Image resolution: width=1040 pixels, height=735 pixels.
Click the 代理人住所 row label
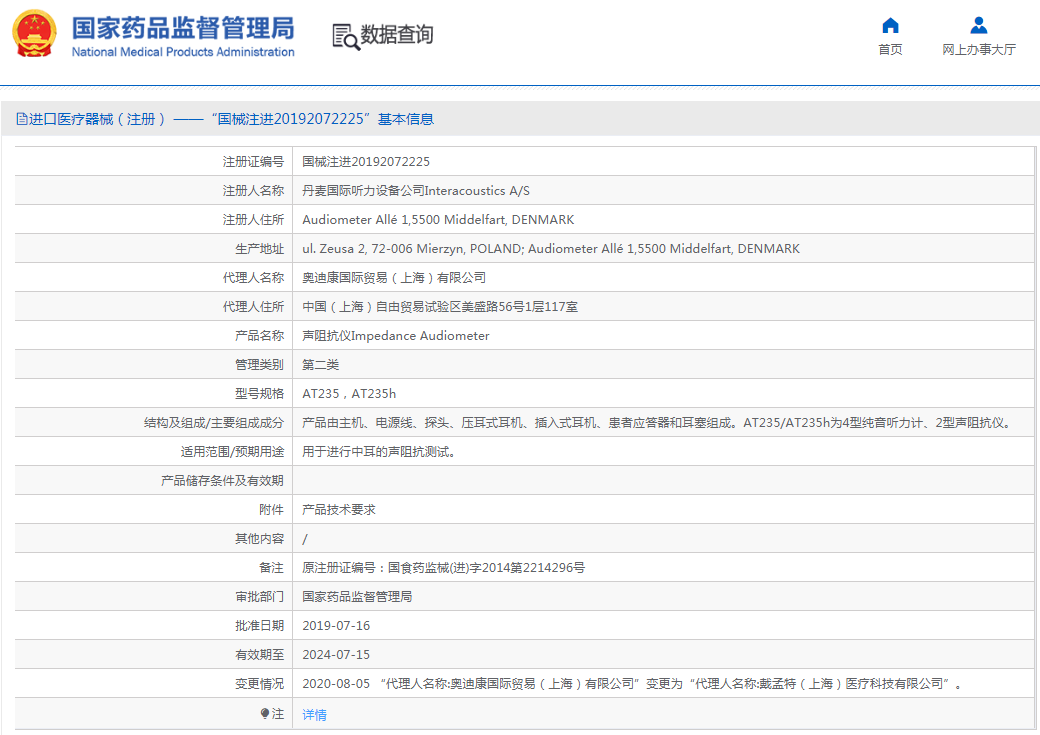[x=253, y=306]
